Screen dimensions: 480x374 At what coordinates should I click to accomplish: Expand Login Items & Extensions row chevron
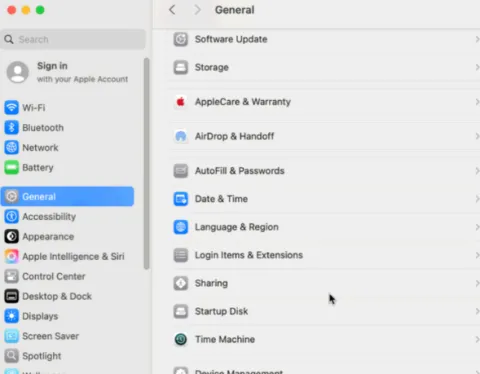(x=477, y=255)
